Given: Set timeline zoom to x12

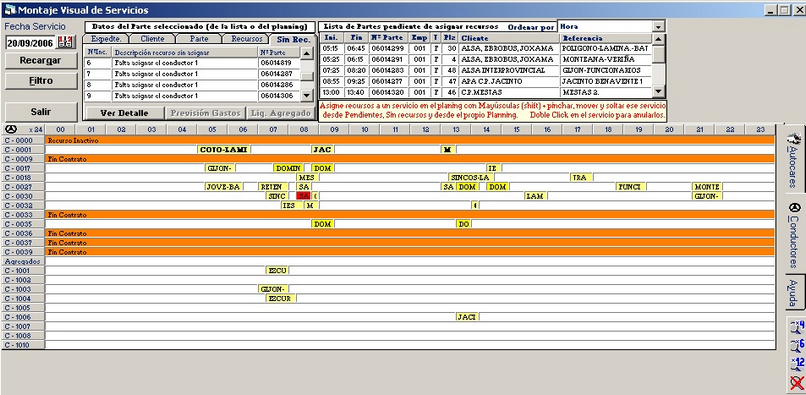Looking at the screenshot, I should (x=797, y=364).
